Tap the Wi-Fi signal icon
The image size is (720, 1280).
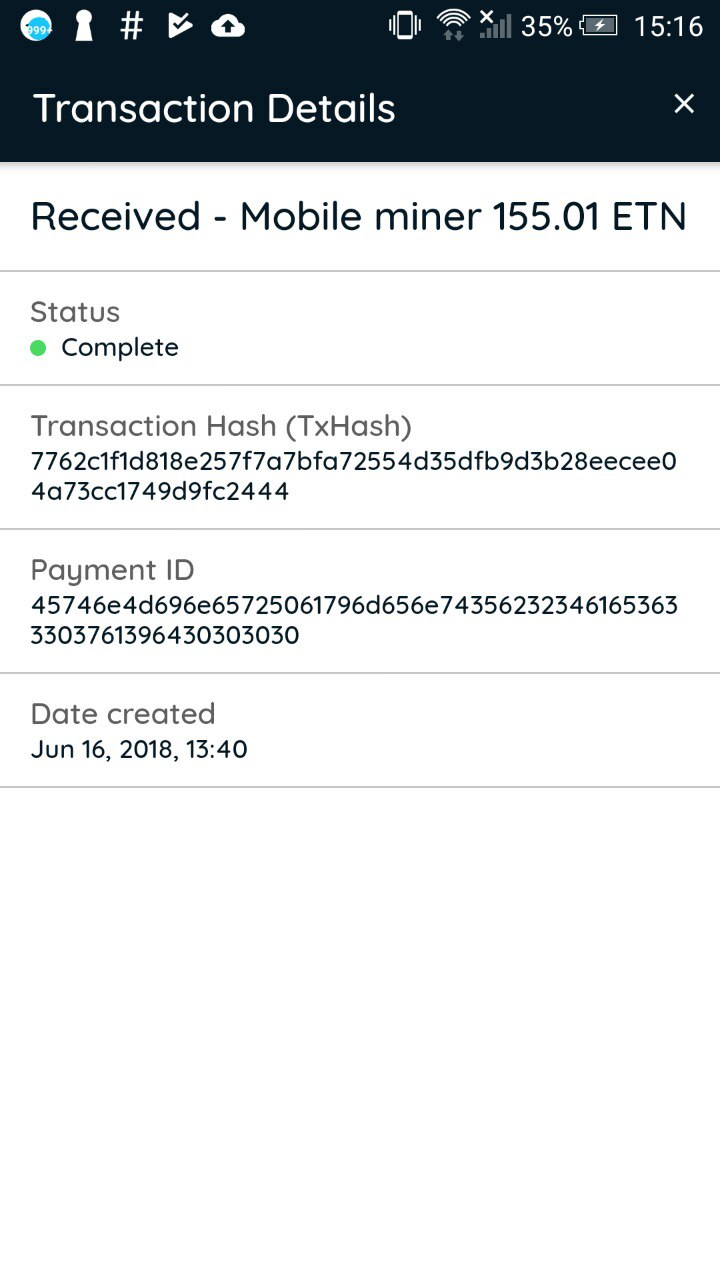(453, 24)
